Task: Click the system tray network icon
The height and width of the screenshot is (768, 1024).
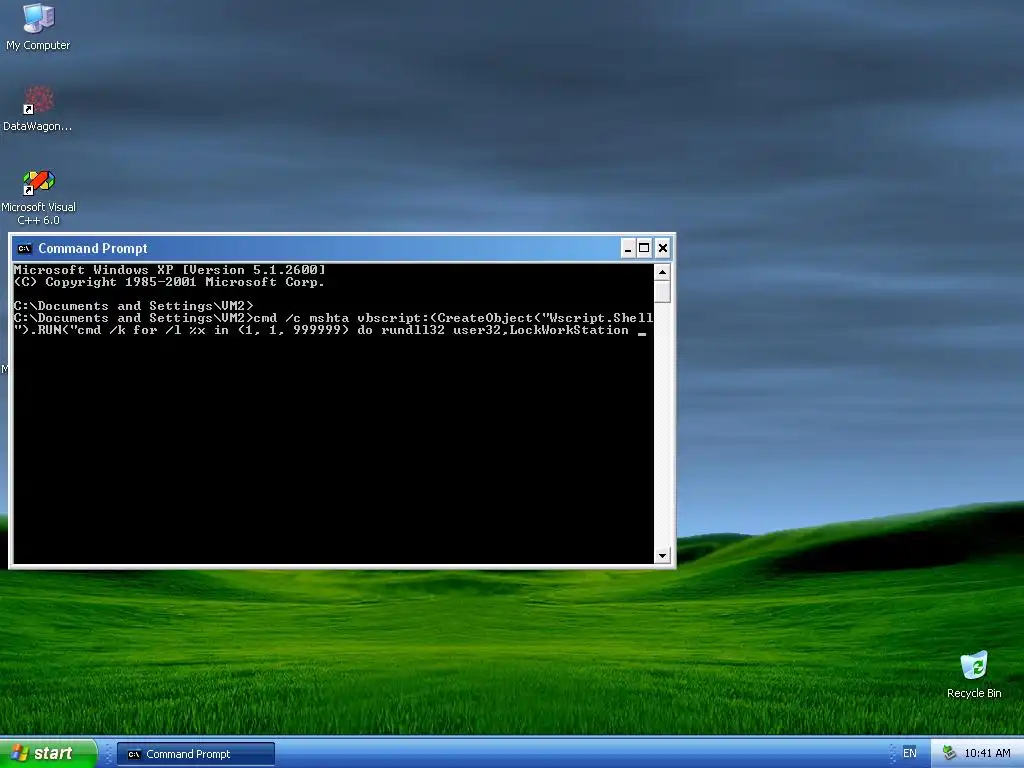Action: [x=949, y=753]
